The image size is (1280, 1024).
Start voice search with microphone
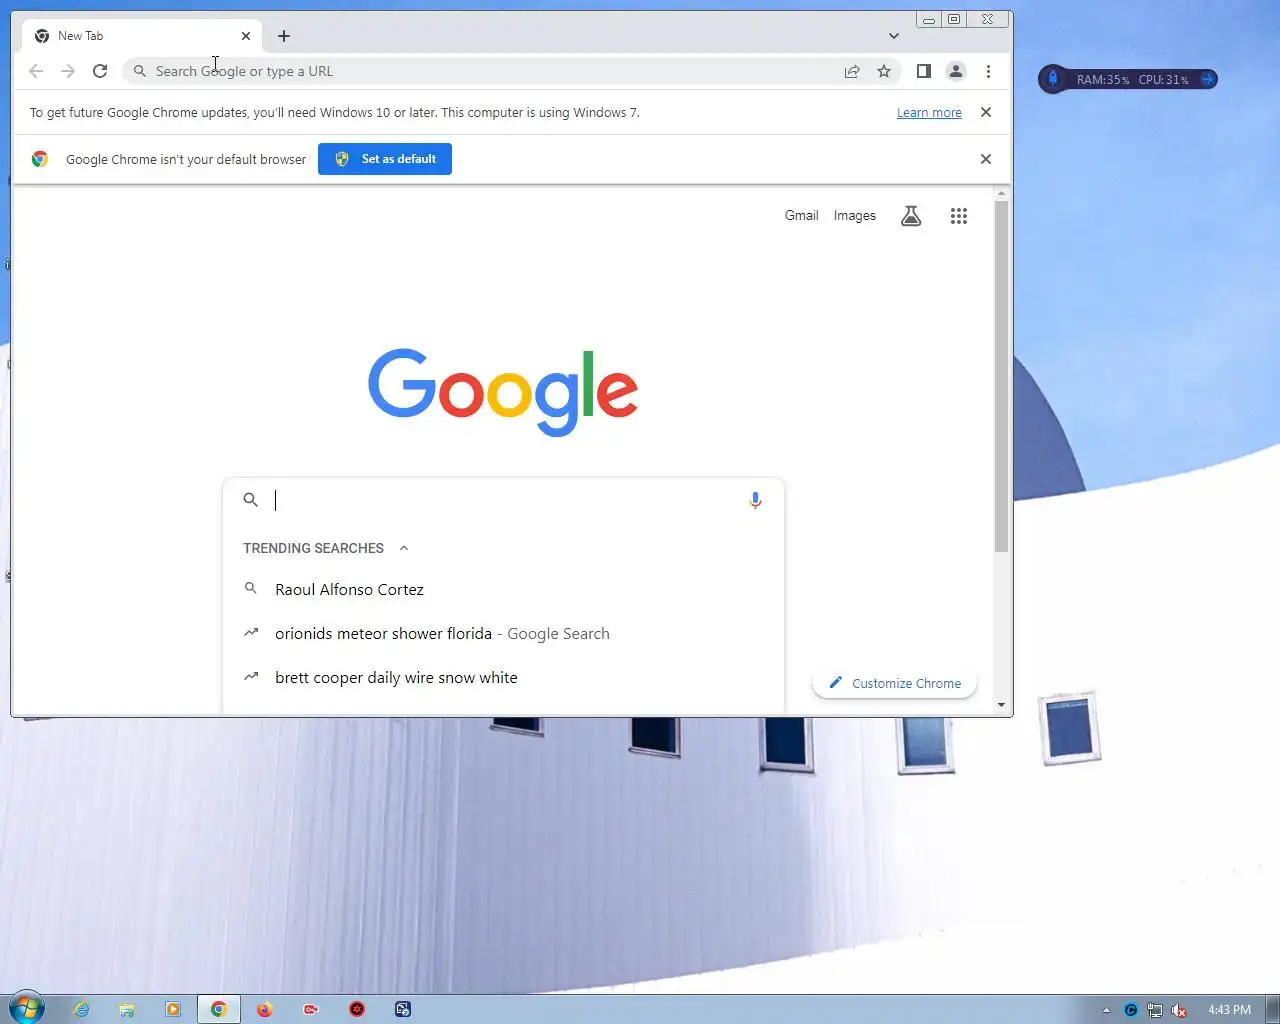click(756, 500)
